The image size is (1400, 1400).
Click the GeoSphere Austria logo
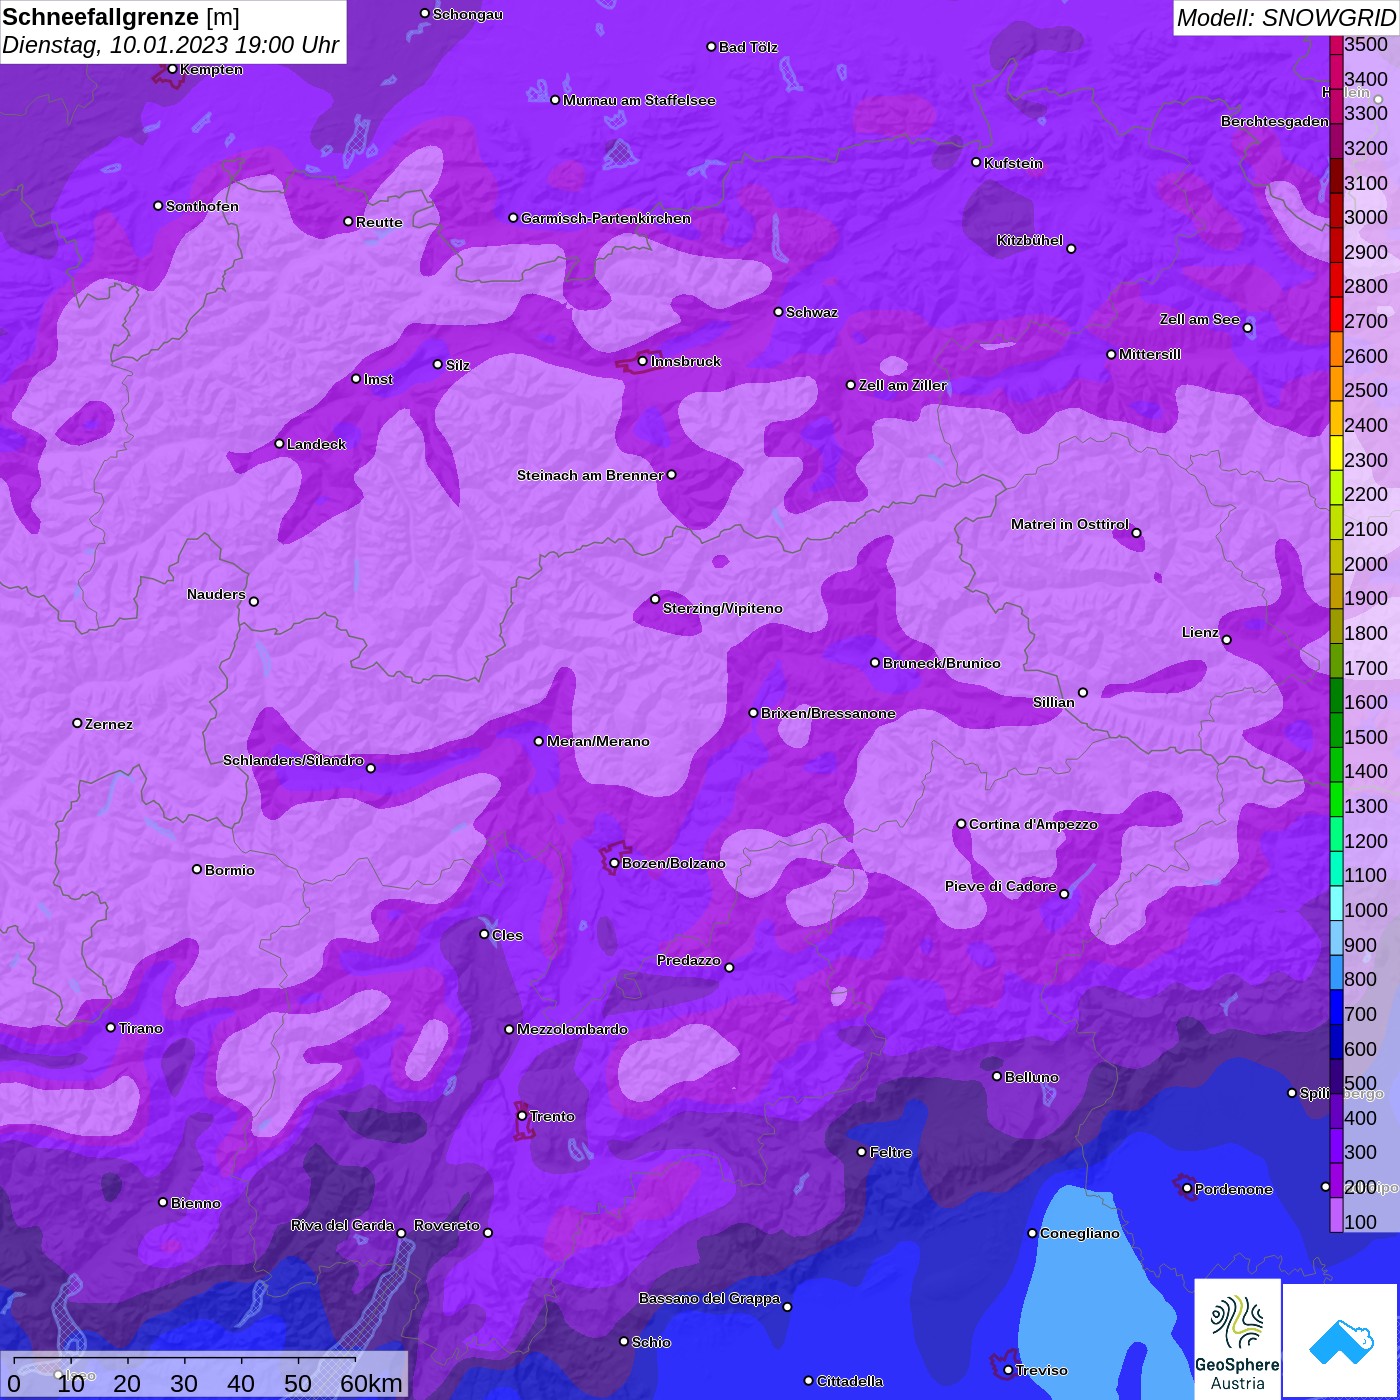[x=1237, y=1340]
